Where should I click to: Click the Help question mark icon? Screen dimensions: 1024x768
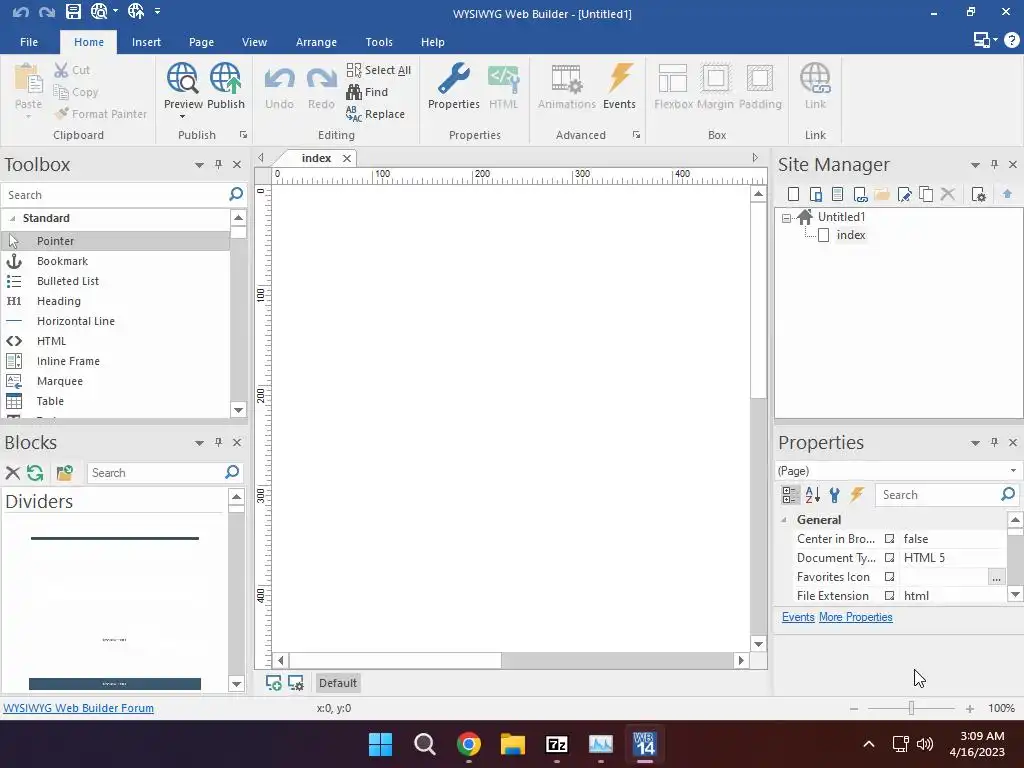(1012, 40)
